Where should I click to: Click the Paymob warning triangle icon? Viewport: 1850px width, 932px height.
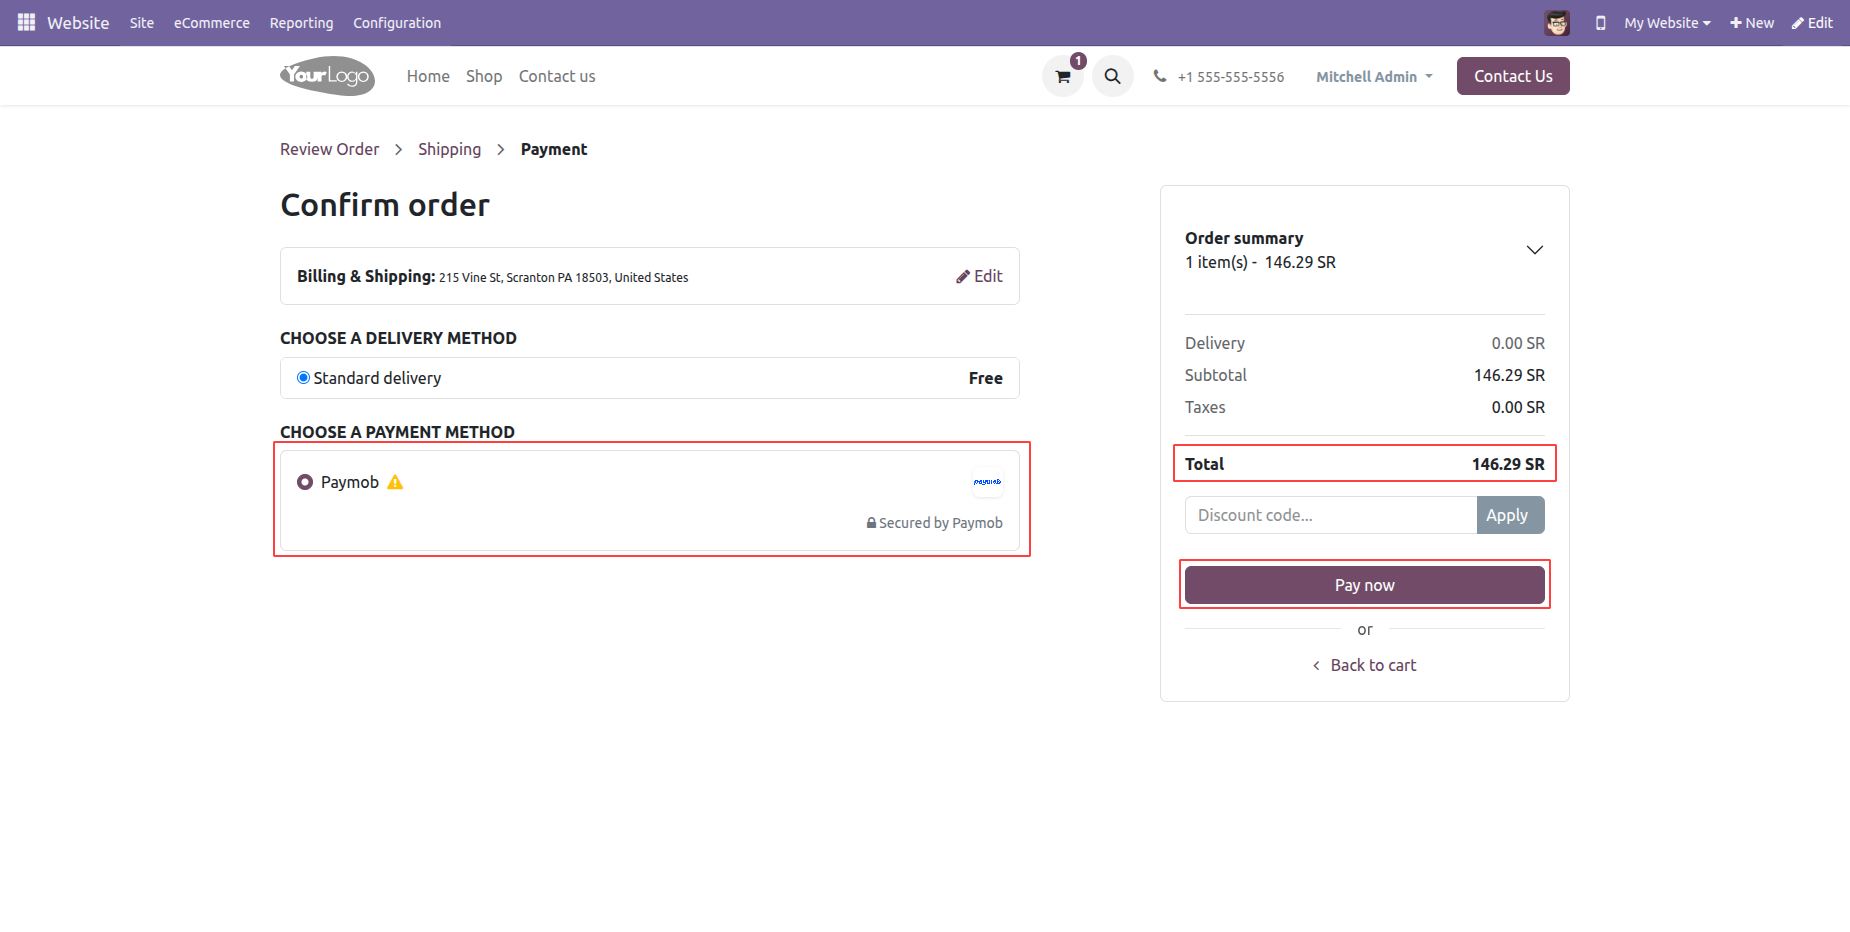(395, 482)
